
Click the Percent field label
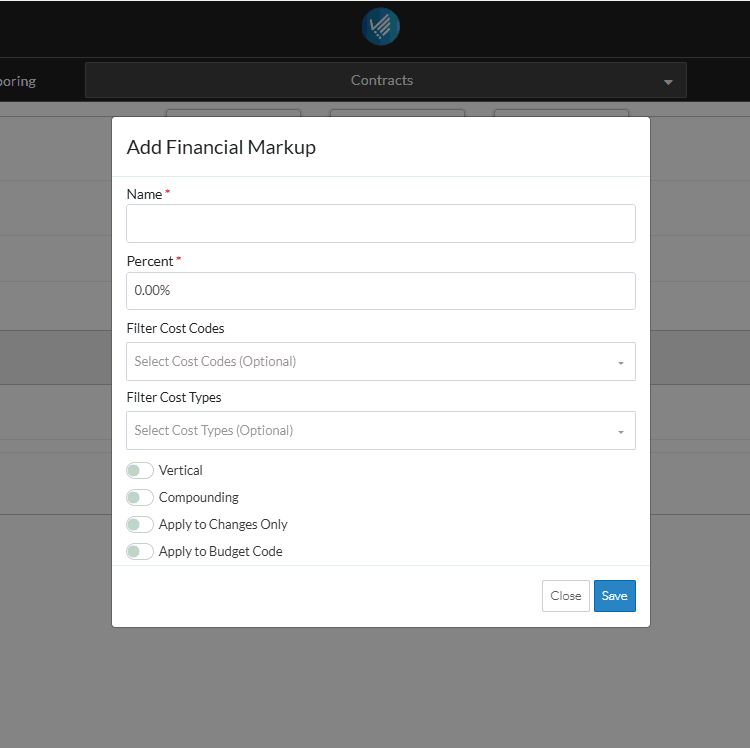[150, 261]
